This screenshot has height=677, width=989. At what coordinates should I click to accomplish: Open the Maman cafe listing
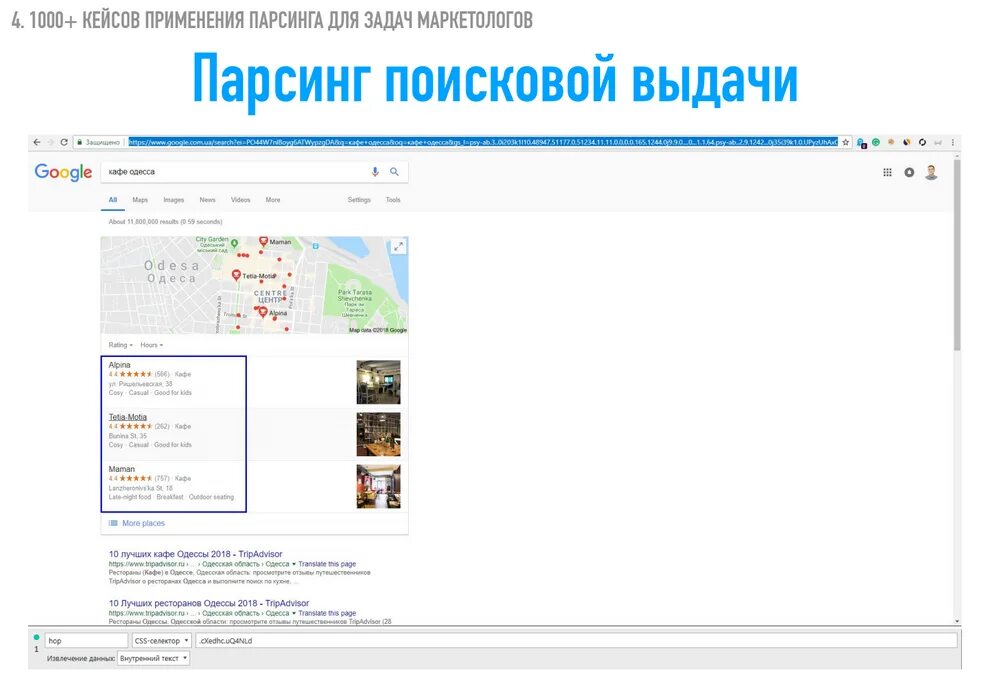(x=122, y=469)
